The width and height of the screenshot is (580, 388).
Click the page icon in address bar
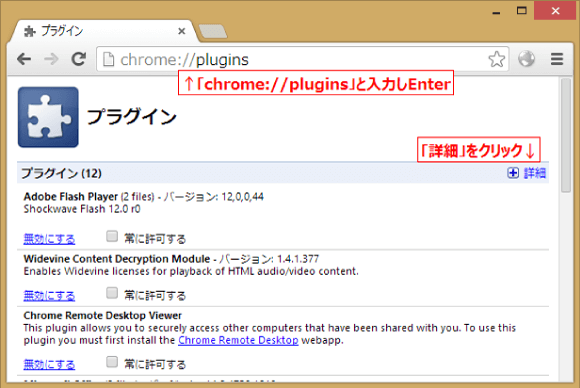click(x=108, y=59)
